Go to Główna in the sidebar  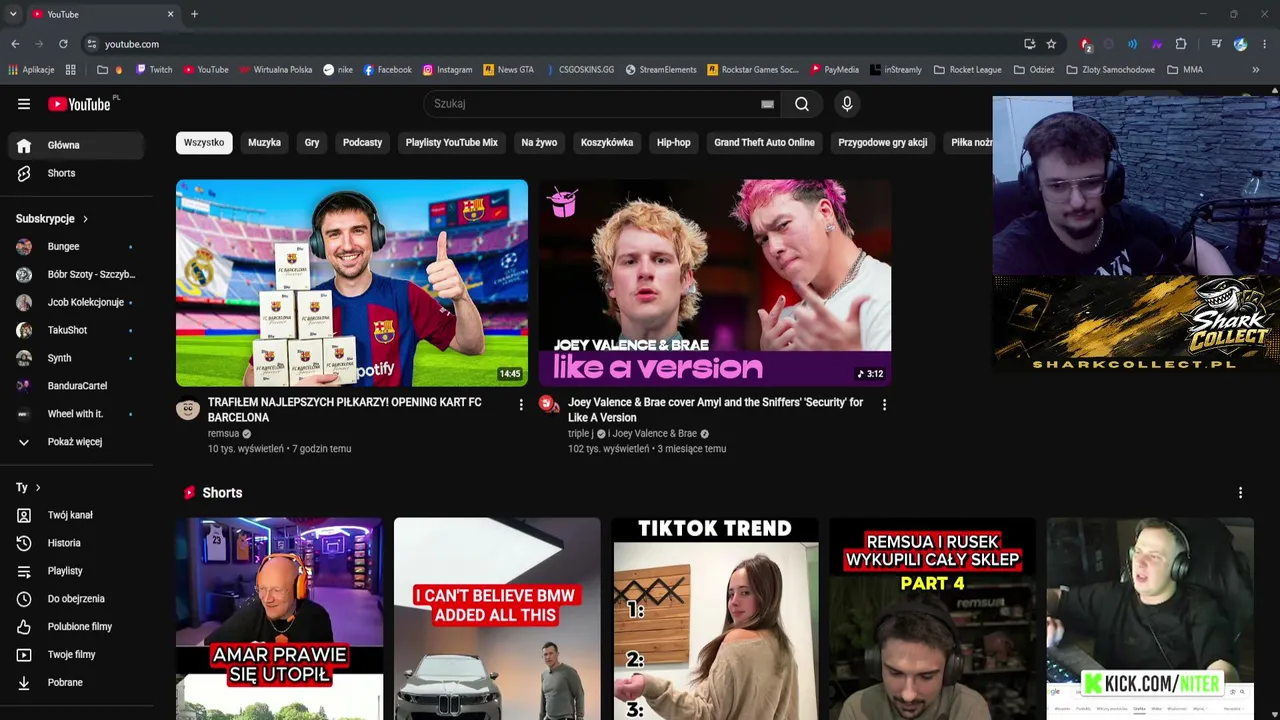76,145
